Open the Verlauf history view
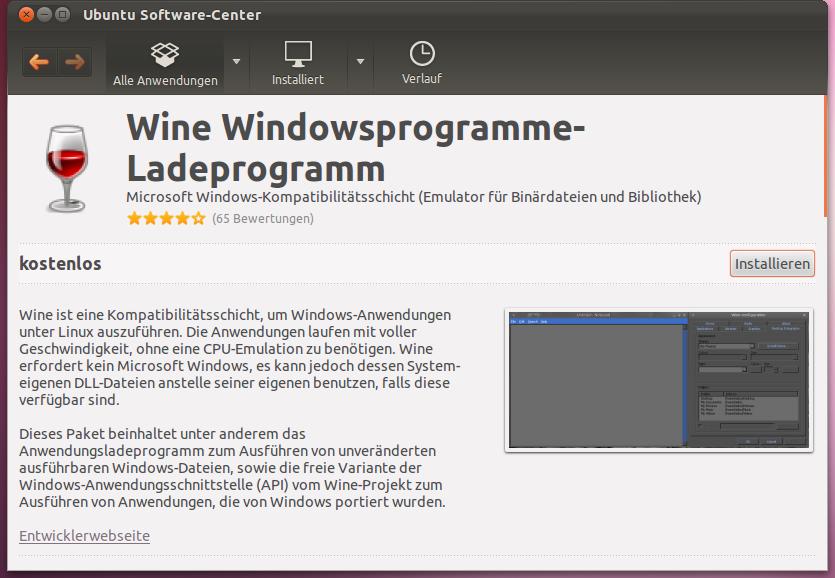The height and width of the screenshot is (578, 835). click(x=422, y=63)
